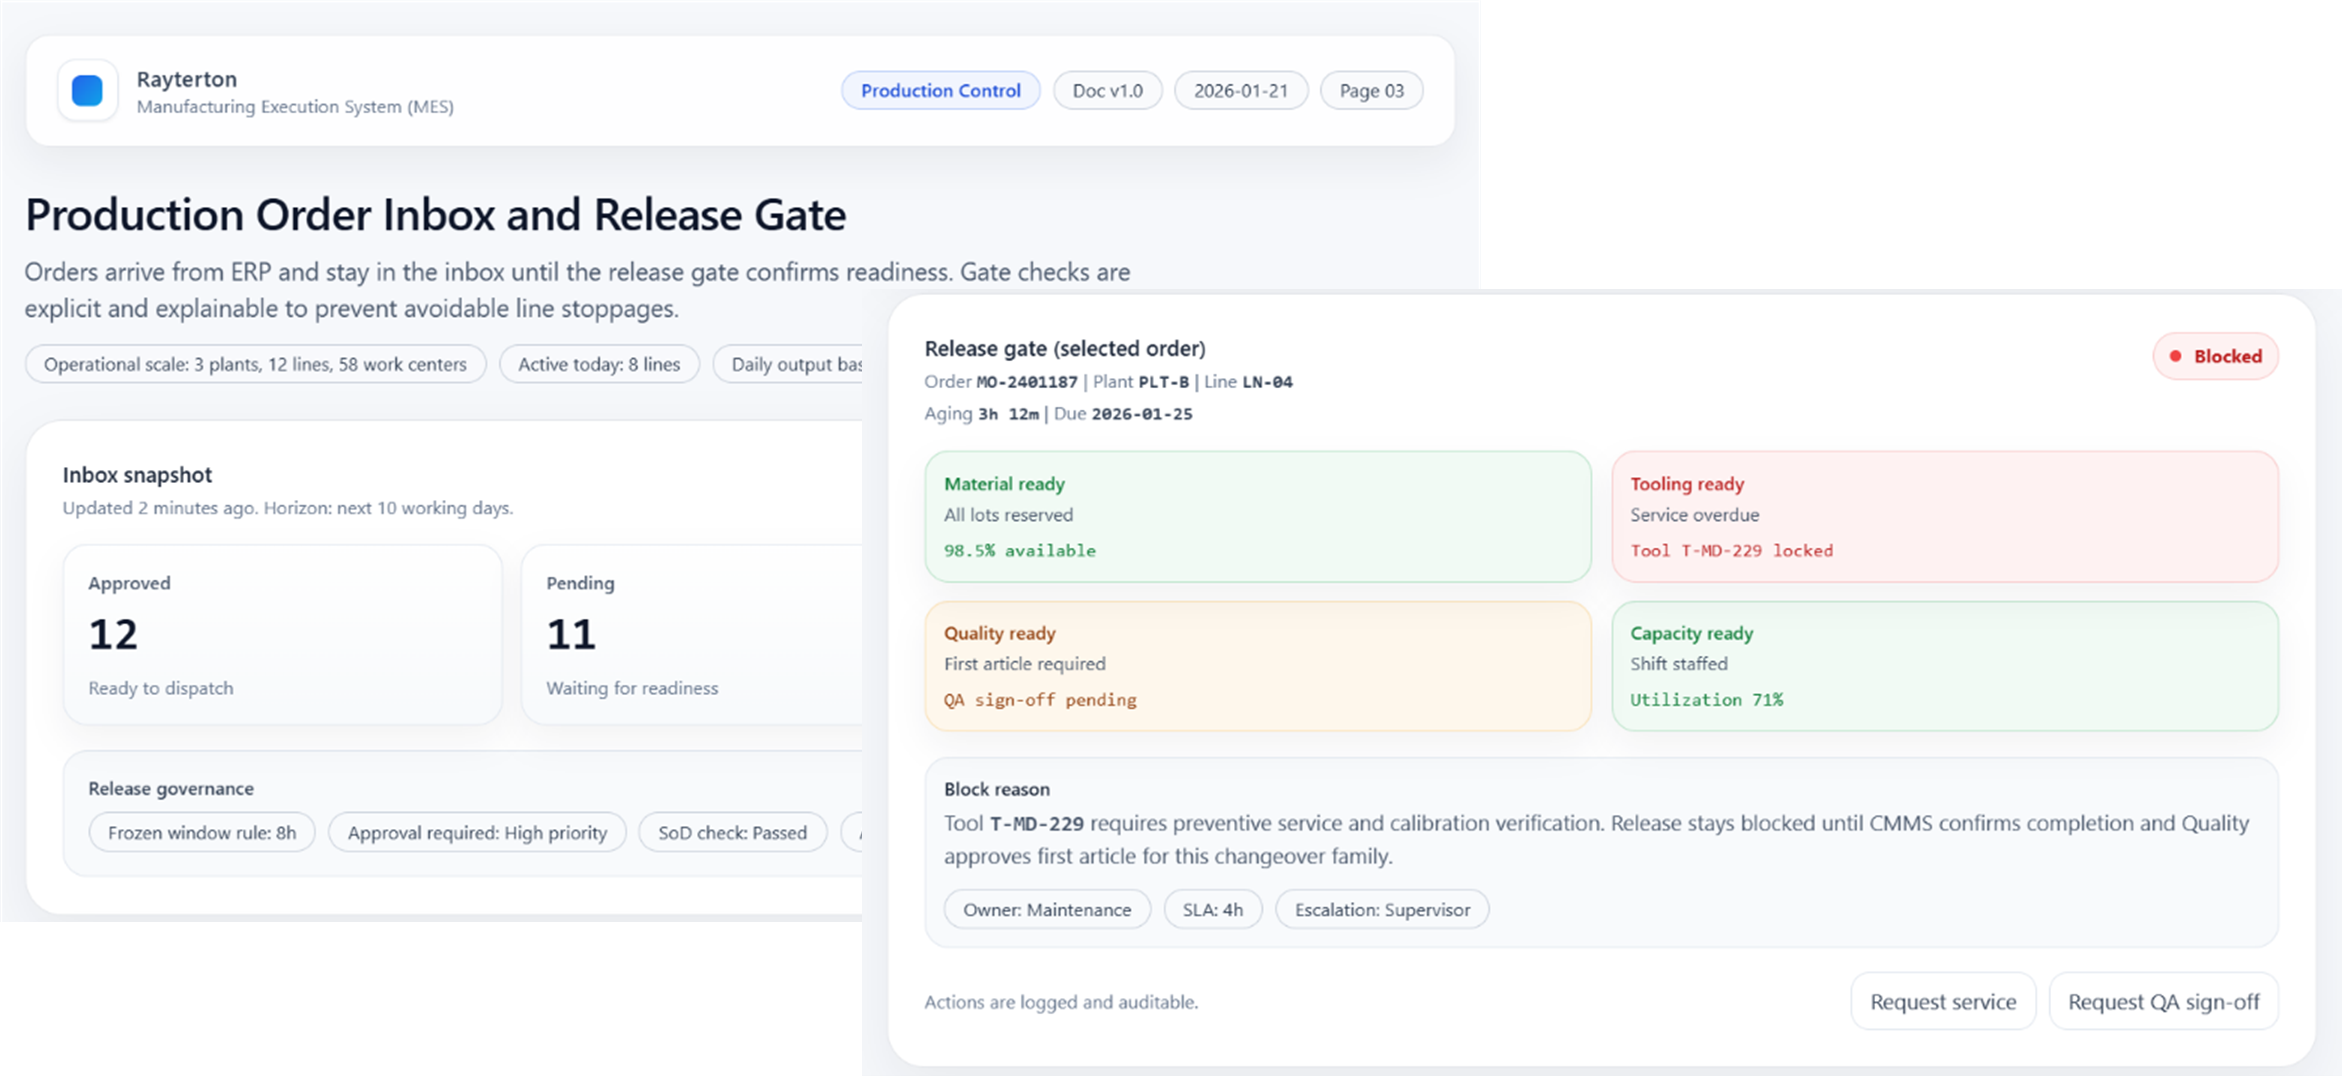Open the Material ready gate card
The image size is (2342, 1076).
coord(1257,517)
